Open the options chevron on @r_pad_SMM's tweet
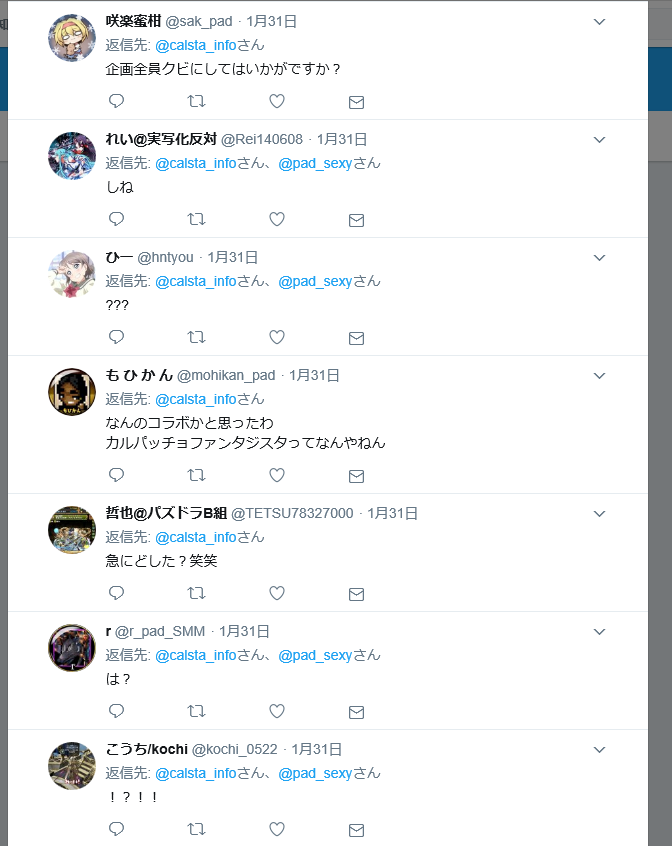 600,632
